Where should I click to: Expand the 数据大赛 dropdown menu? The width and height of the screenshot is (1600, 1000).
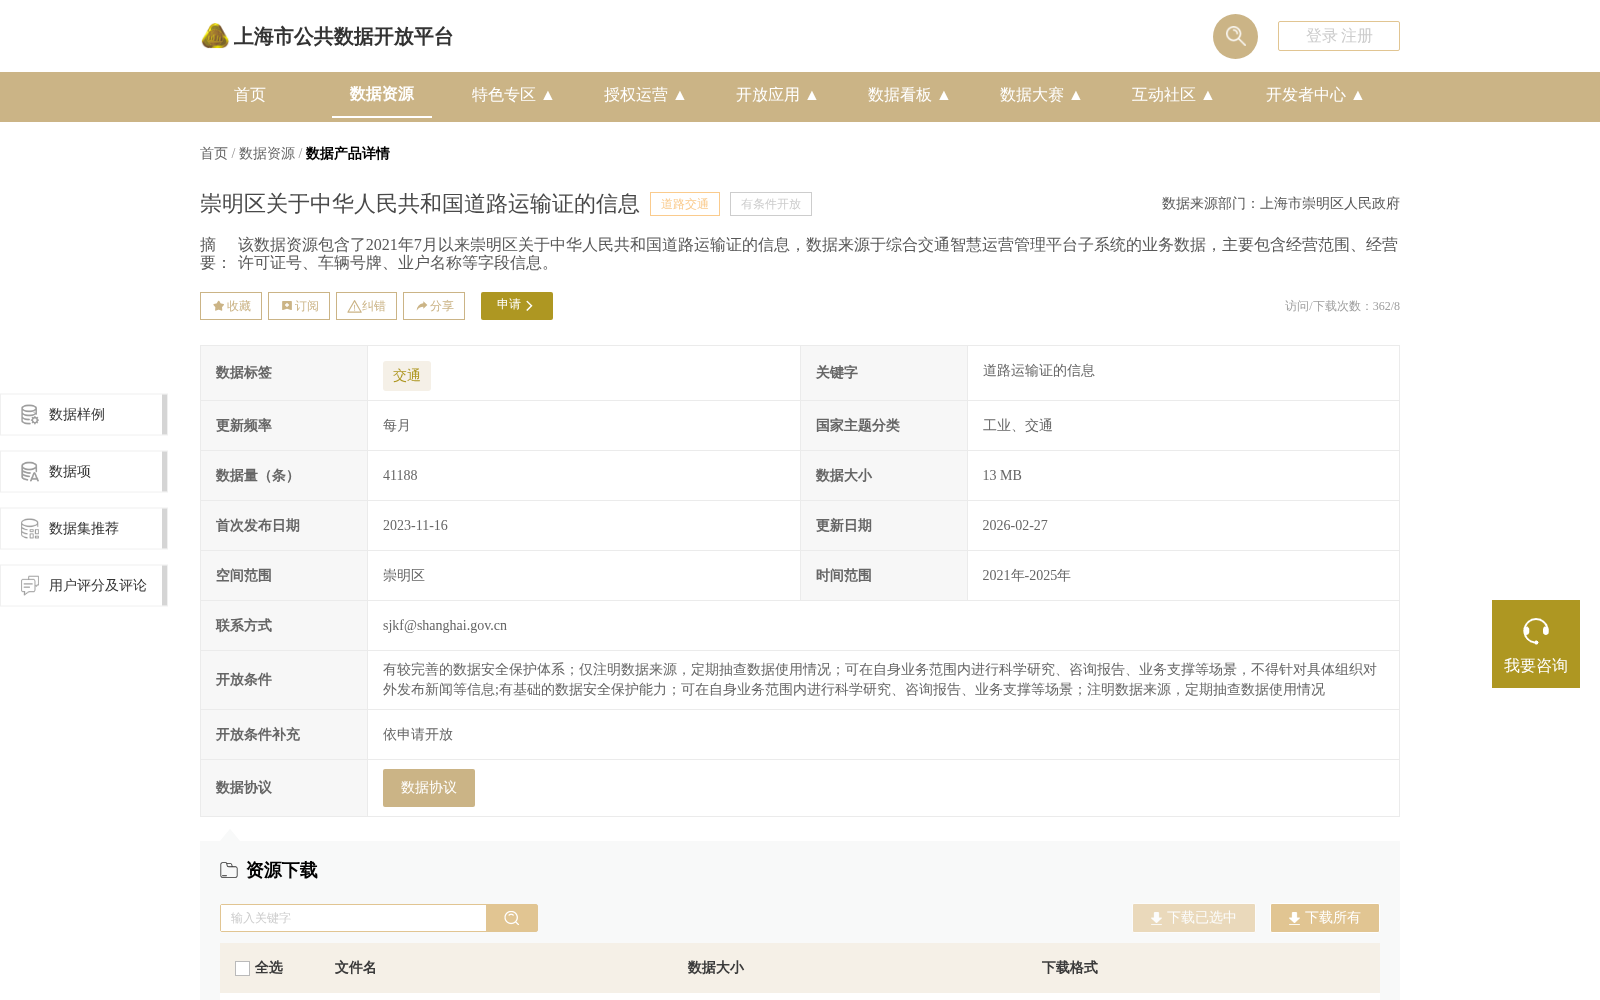pos(1040,95)
